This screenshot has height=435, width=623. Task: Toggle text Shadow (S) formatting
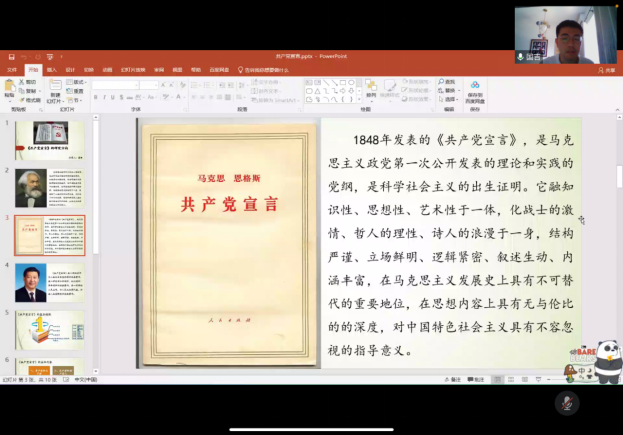tap(121, 97)
